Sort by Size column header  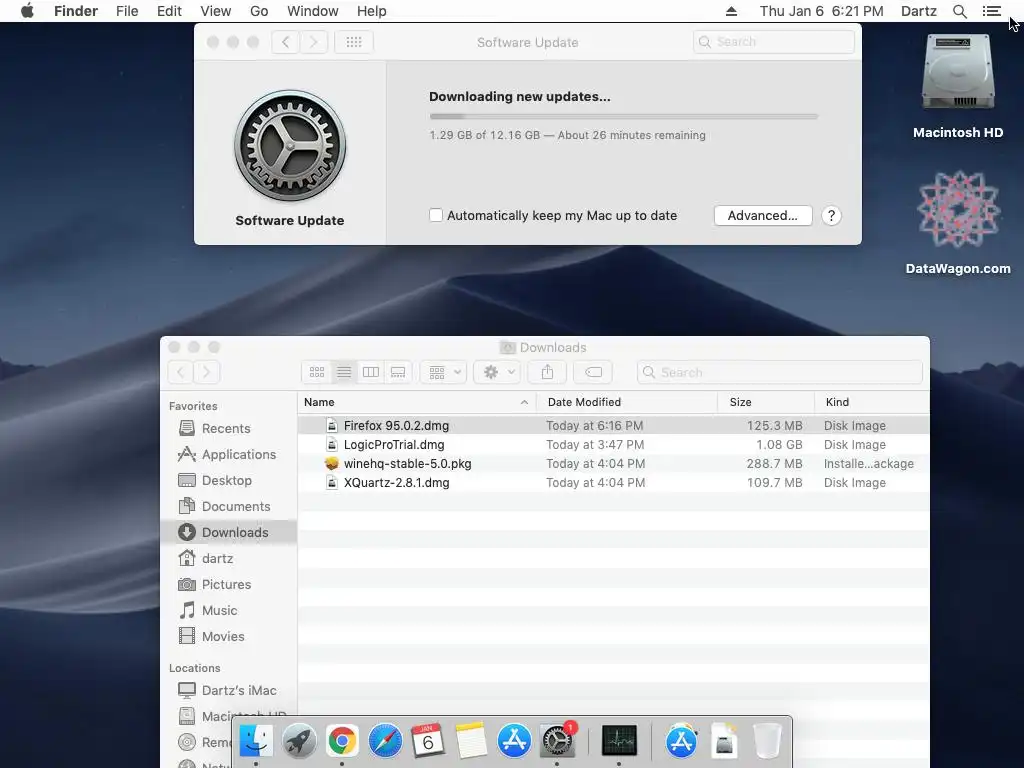click(766, 402)
